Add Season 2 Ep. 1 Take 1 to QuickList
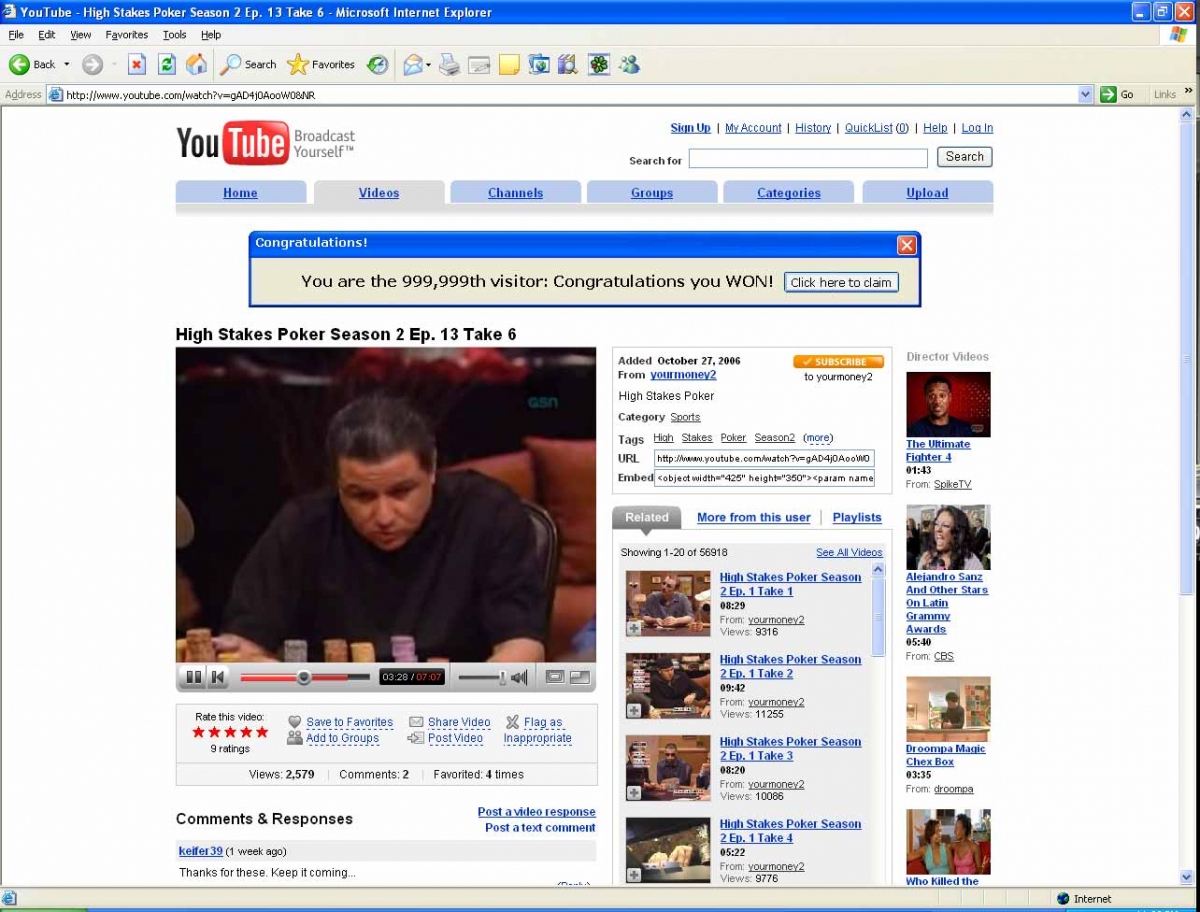The image size is (1200, 912). pyautogui.click(x=634, y=628)
